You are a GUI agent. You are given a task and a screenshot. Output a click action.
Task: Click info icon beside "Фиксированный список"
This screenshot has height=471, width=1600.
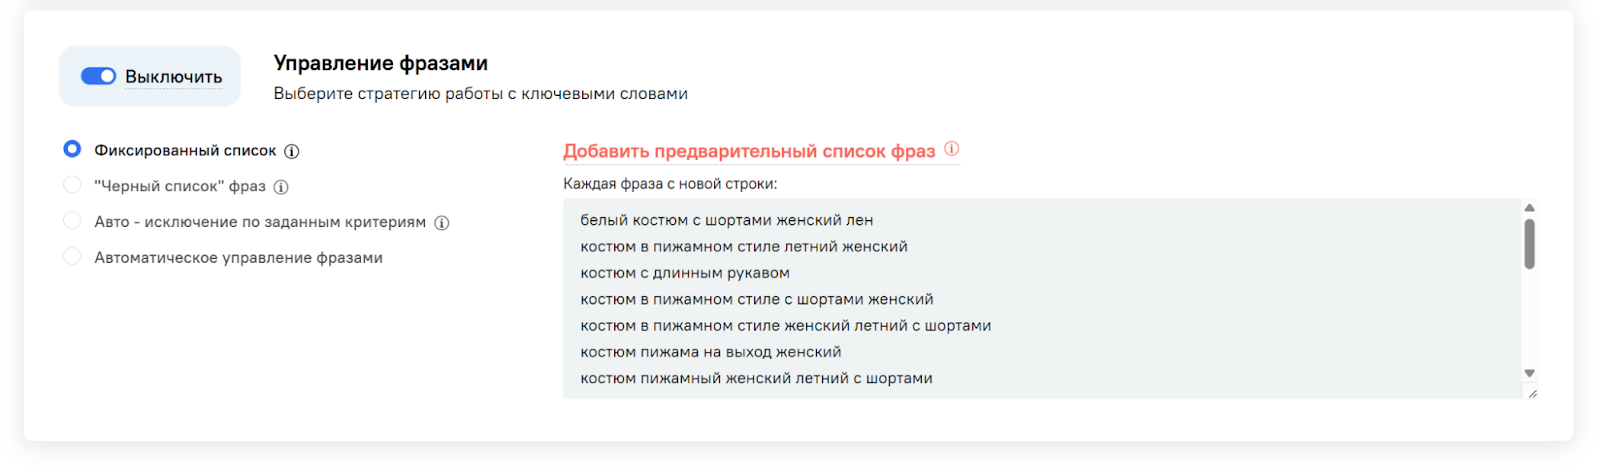pos(292,152)
